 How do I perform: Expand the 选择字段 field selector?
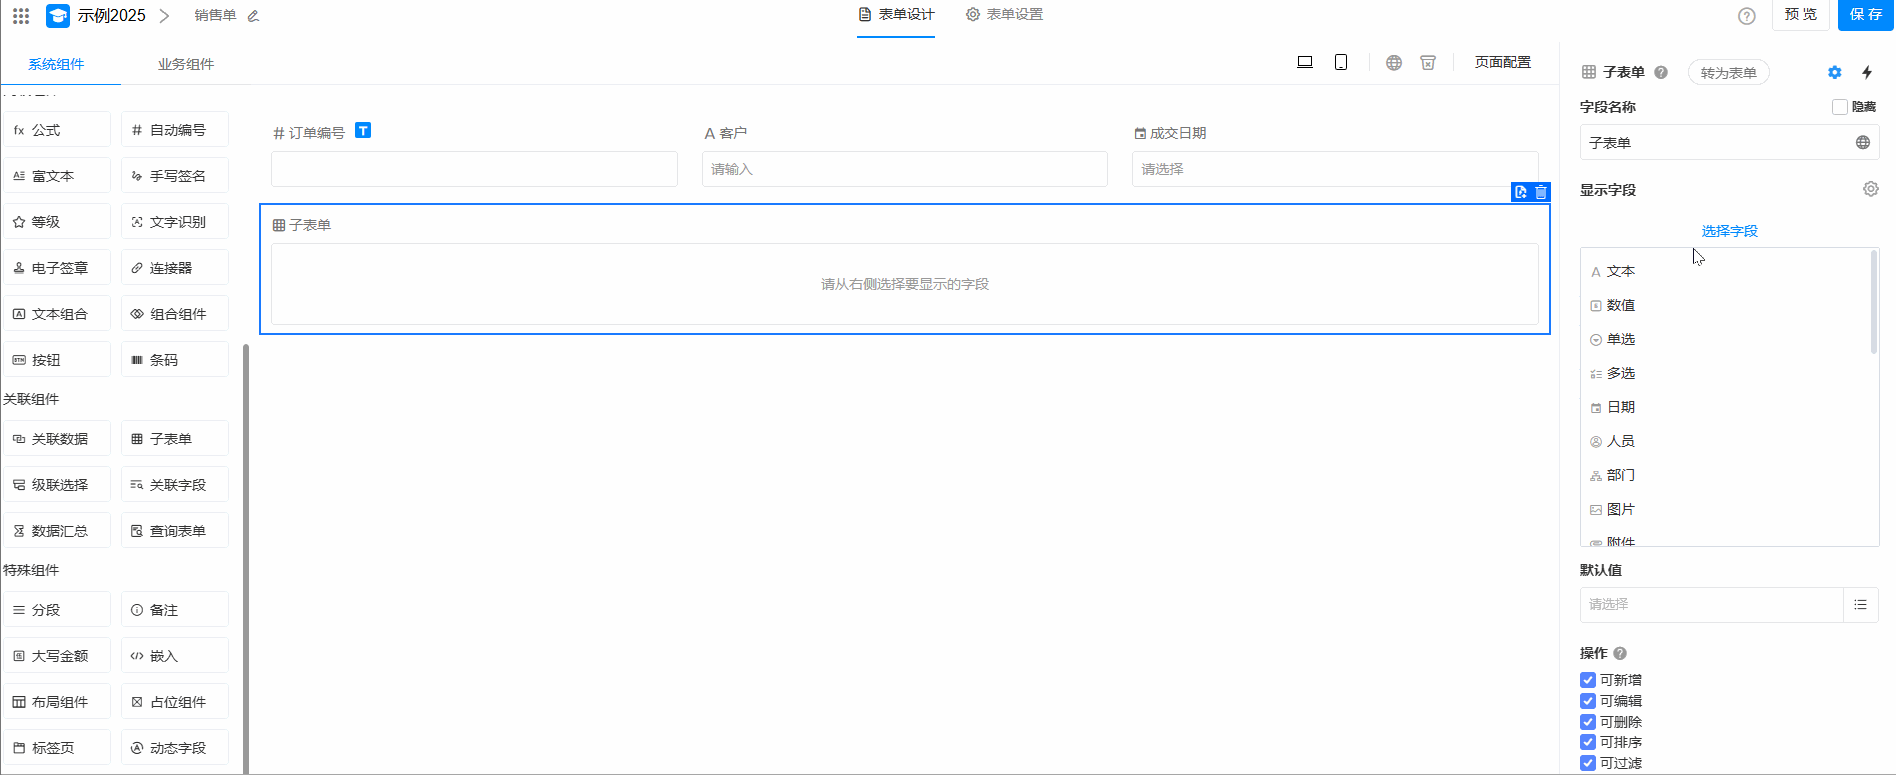point(1729,231)
